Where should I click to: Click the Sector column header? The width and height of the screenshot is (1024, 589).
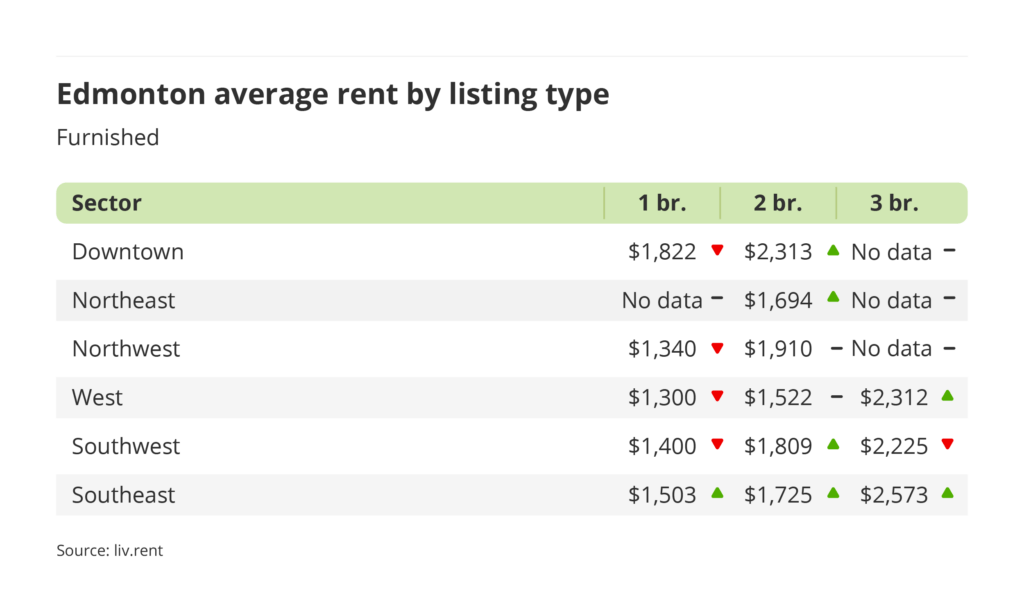click(x=107, y=203)
